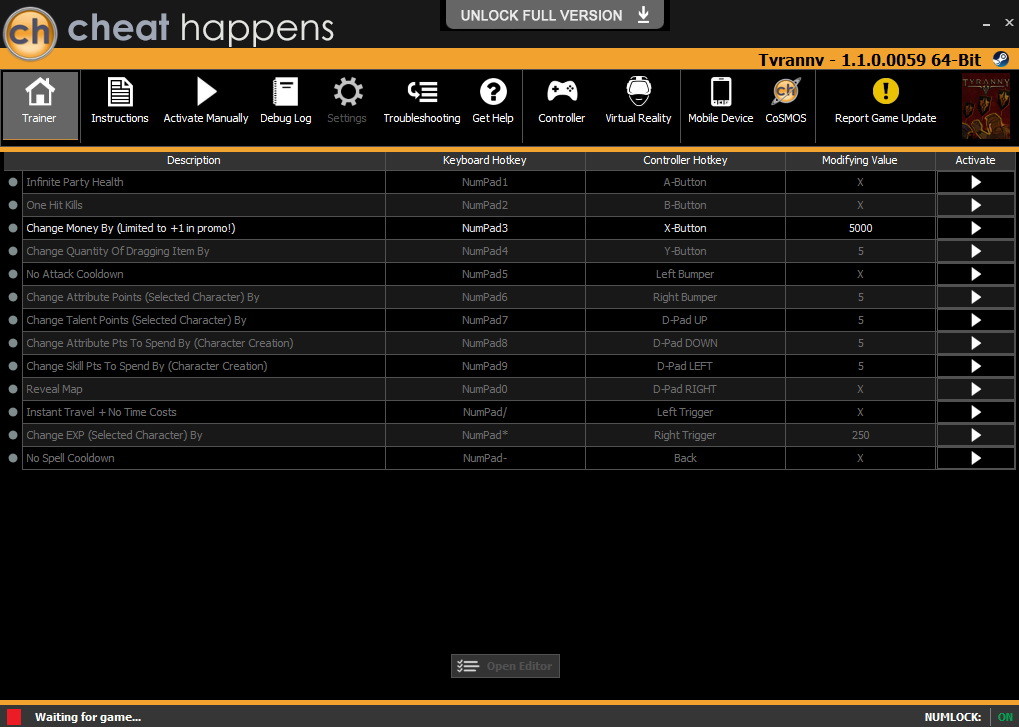Viewport: 1019px width, 727px height.
Task: Toggle status dot for One Hit Kills
Action: point(12,205)
